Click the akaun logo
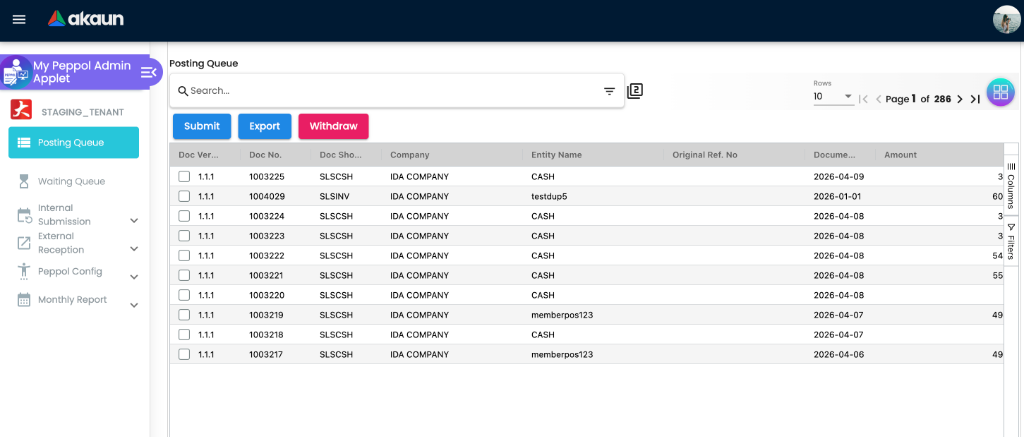The width and height of the screenshot is (1024, 437). [x=86, y=19]
